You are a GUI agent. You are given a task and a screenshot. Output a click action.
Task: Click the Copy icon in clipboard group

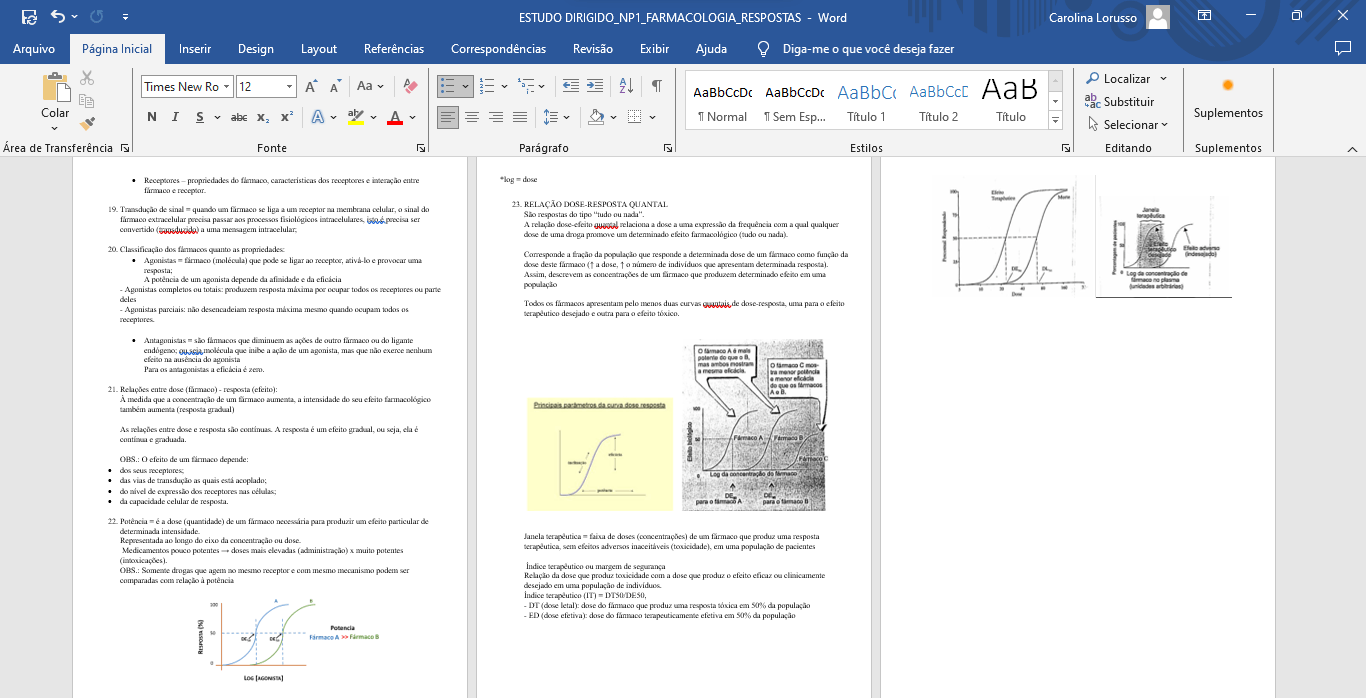[x=87, y=101]
